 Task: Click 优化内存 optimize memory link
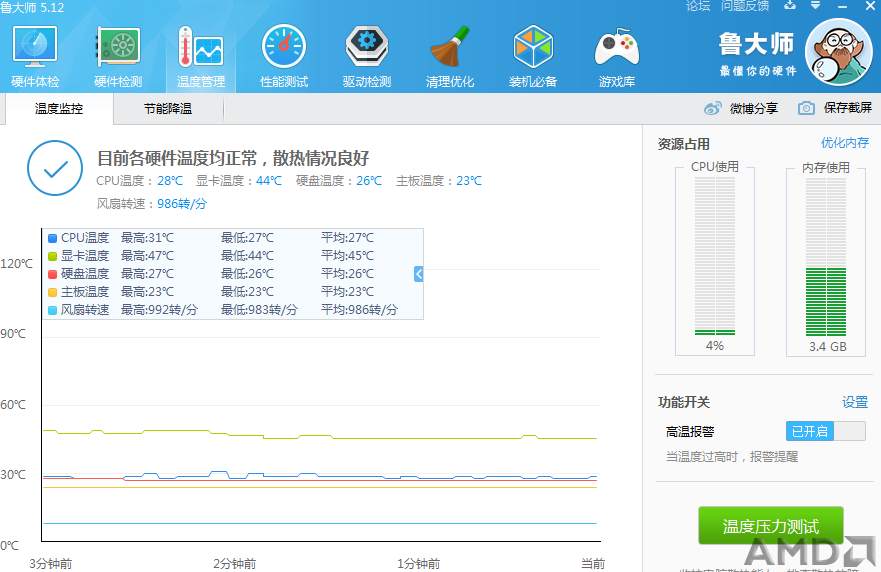(844, 143)
